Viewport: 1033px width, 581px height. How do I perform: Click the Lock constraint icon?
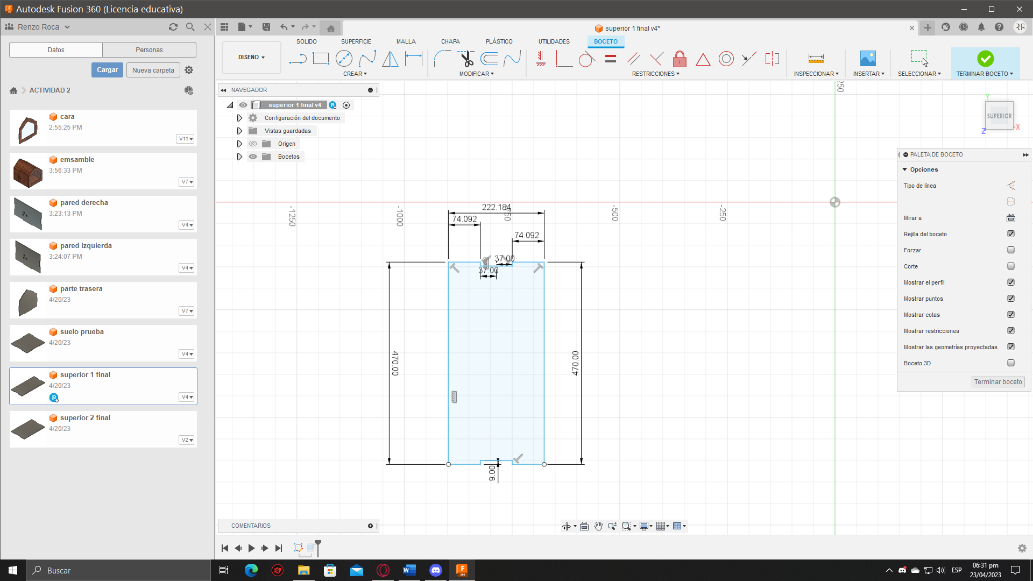tap(680, 58)
